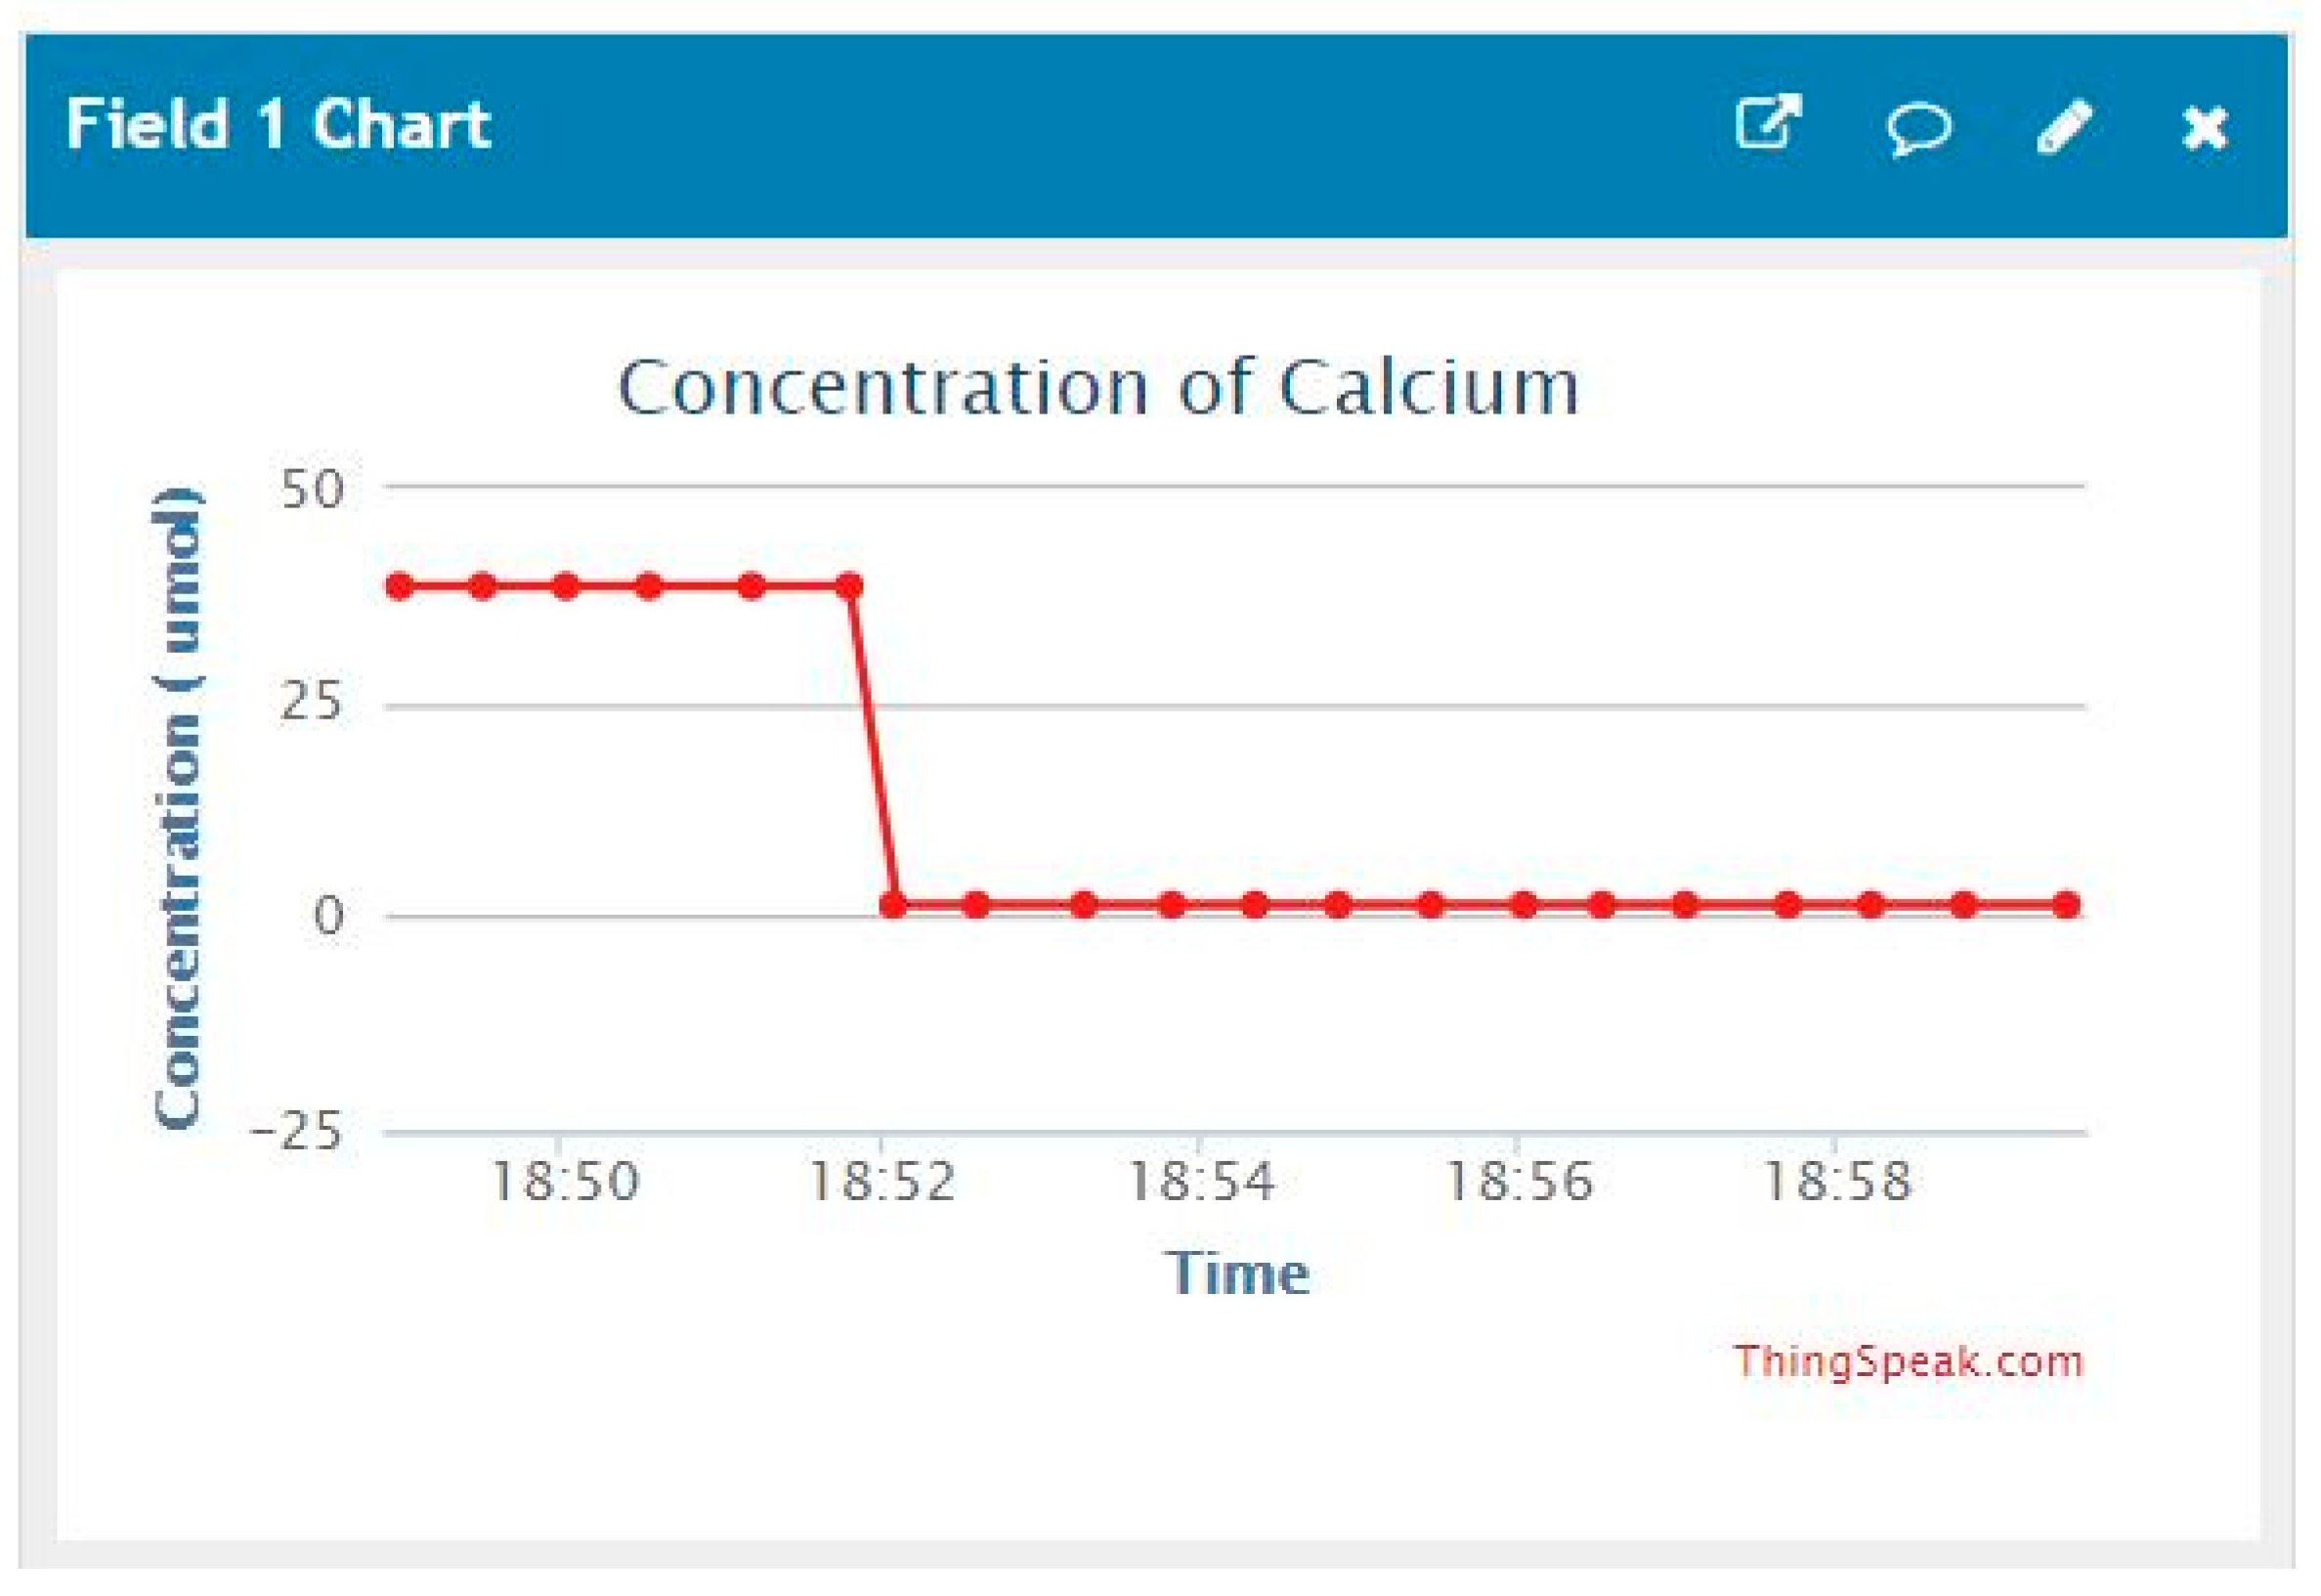Click the 18:50 time axis label
The width and height of the screenshot is (2321, 1596).
(565, 1182)
